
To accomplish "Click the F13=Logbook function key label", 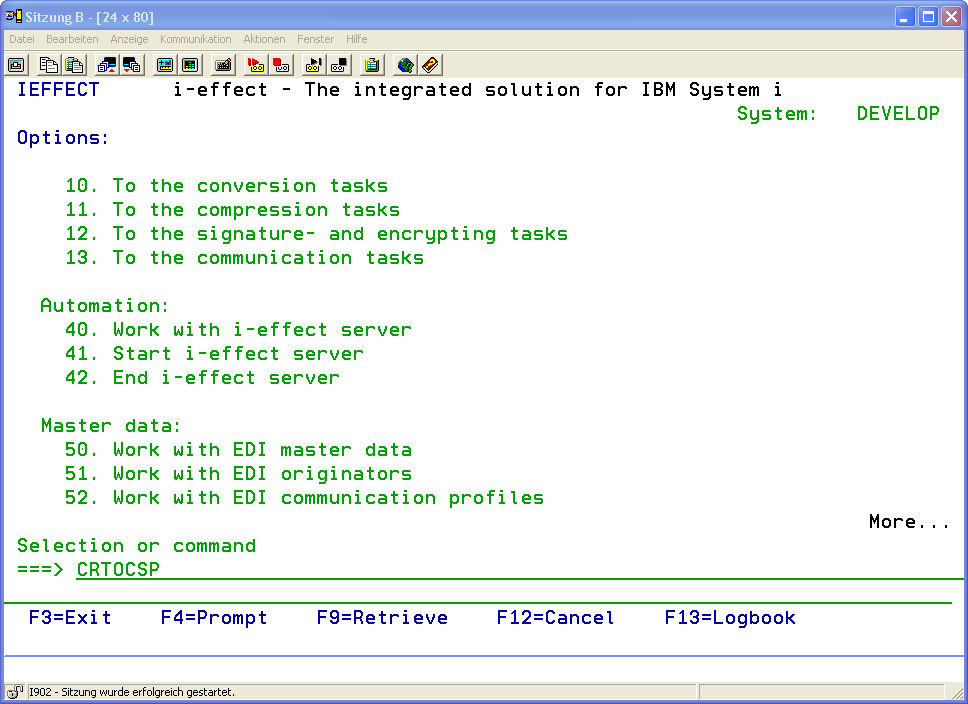I will 730,618.
